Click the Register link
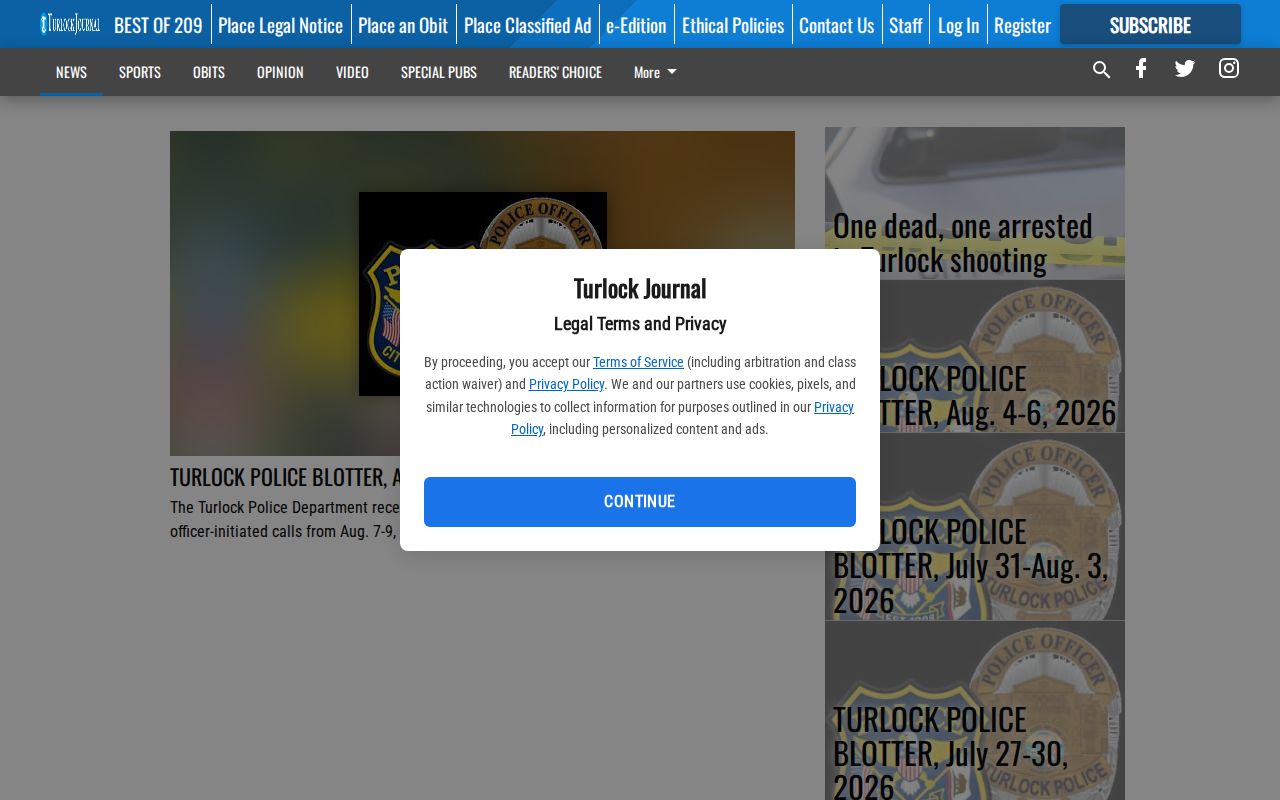This screenshot has width=1280, height=800. click(1022, 25)
